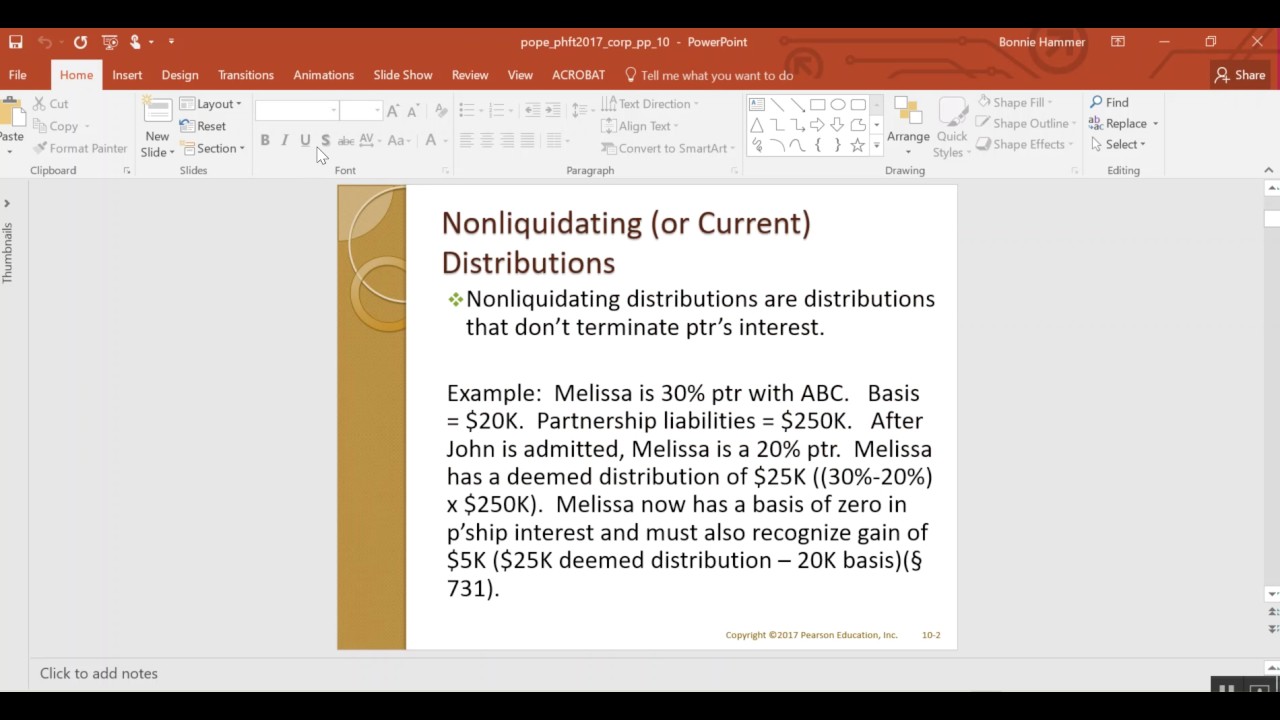Viewport: 1280px width, 720px height.
Task: Clear all formatting icon
Action: point(441,111)
